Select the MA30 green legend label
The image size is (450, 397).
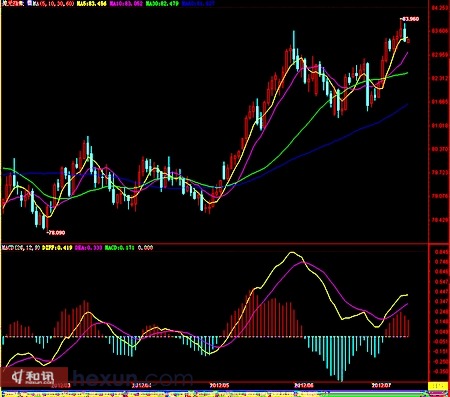pyautogui.click(x=162, y=3)
